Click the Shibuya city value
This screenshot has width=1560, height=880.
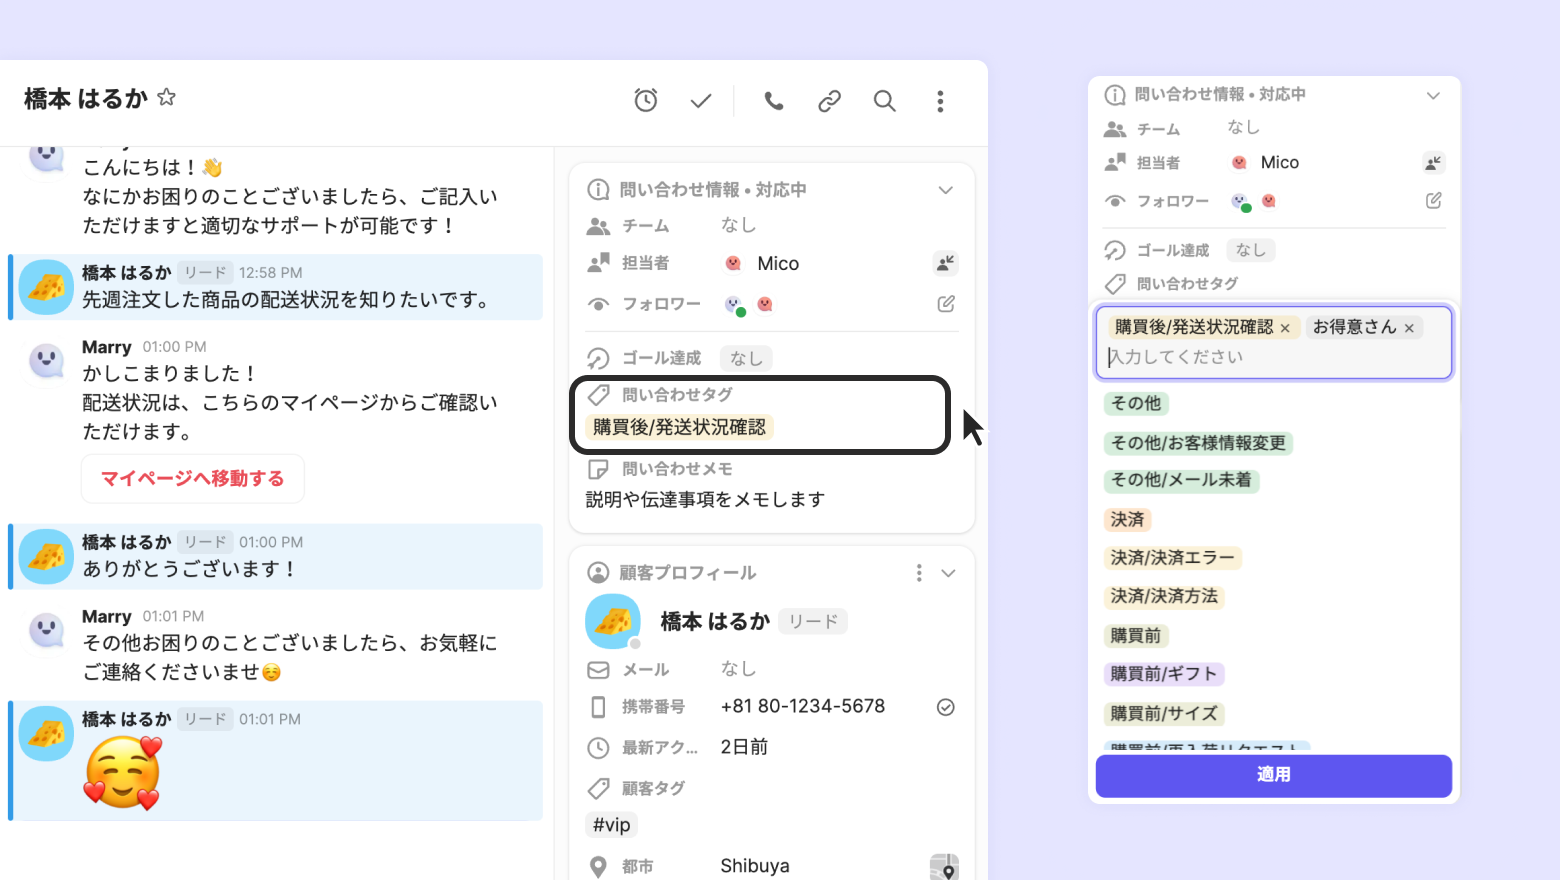[x=755, y=866]
